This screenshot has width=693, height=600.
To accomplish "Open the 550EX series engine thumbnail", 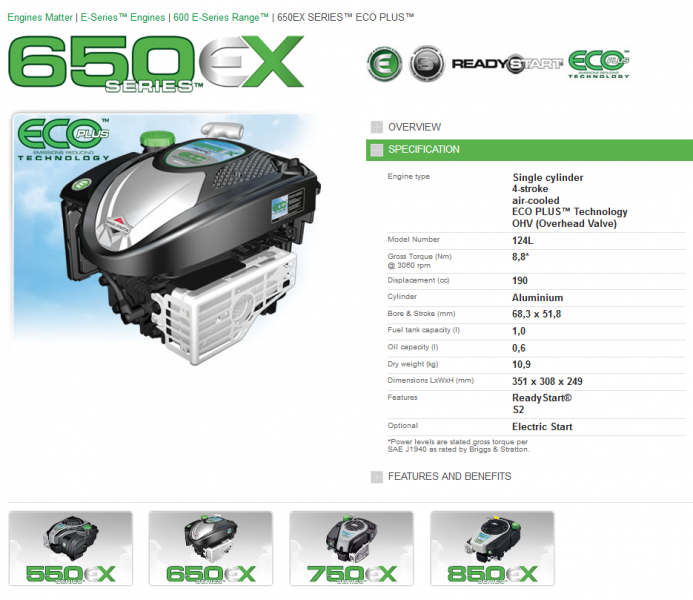I will coord(71,548).
